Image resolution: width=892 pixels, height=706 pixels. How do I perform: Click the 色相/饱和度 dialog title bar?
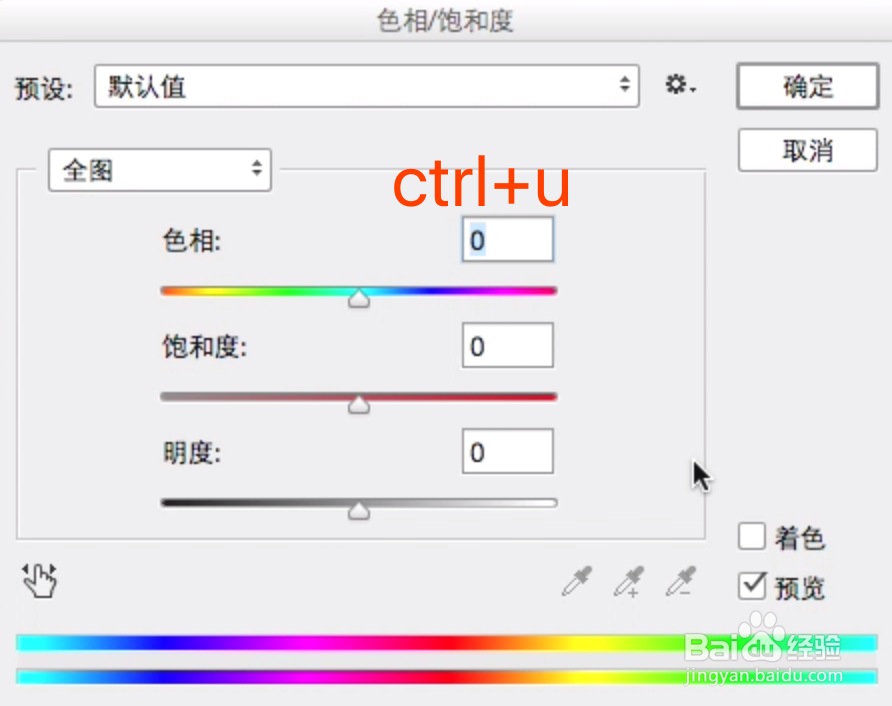click(x=446, y=20)
